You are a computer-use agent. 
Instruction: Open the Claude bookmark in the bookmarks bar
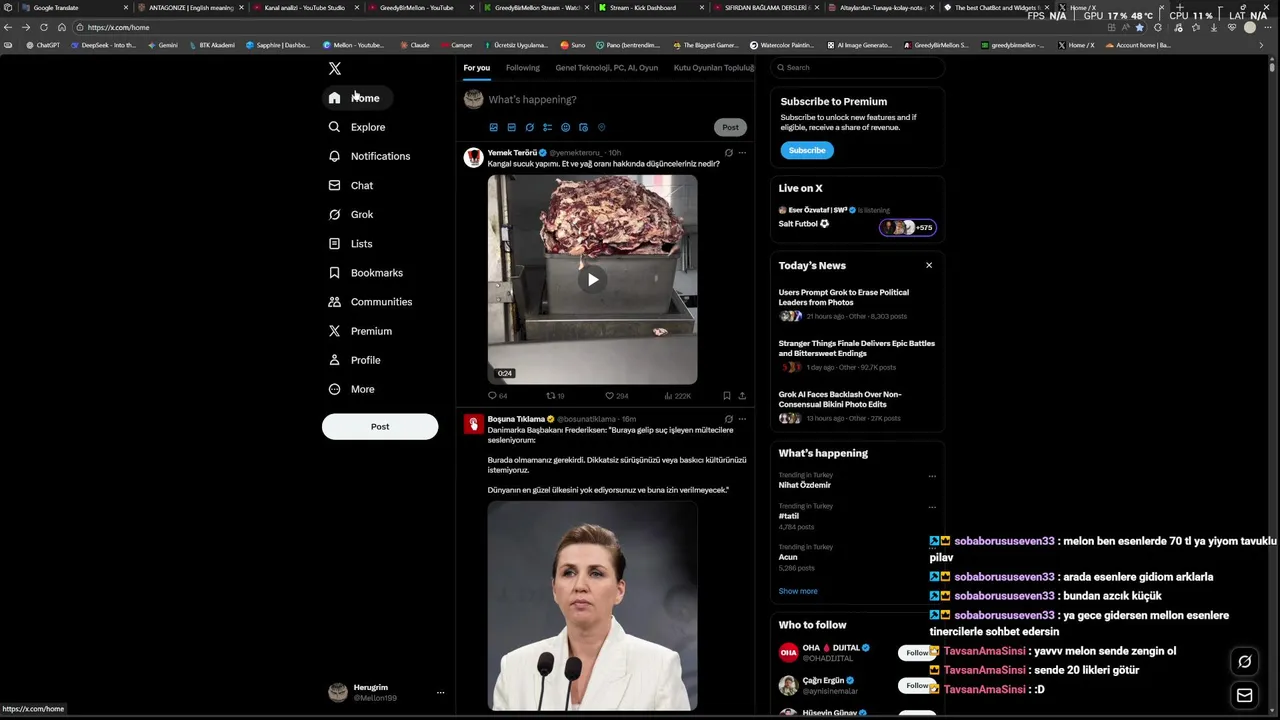pos(414,45)
